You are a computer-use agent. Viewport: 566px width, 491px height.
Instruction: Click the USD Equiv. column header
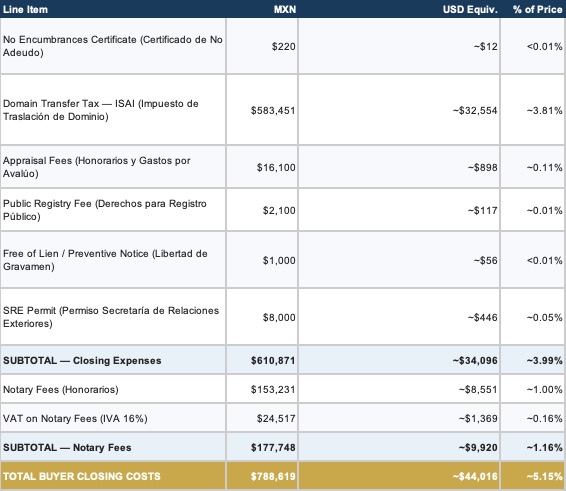[470, 9]
